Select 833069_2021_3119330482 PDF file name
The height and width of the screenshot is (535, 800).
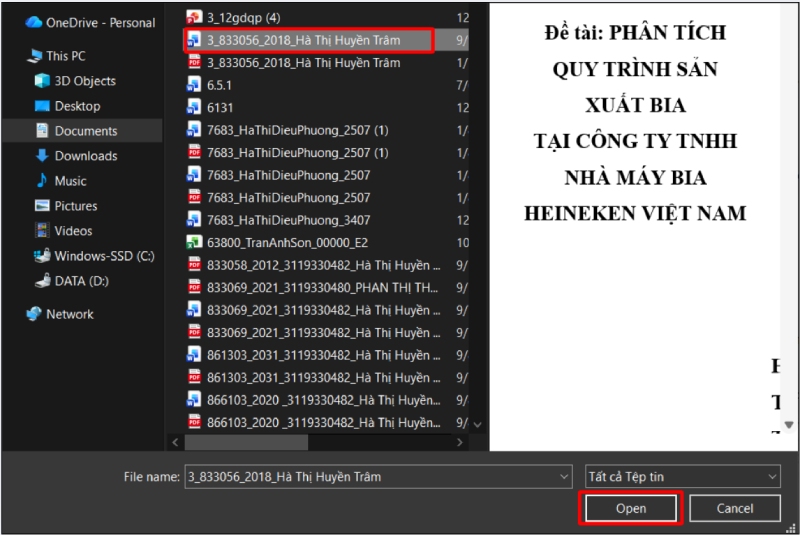tap(323, 333)
